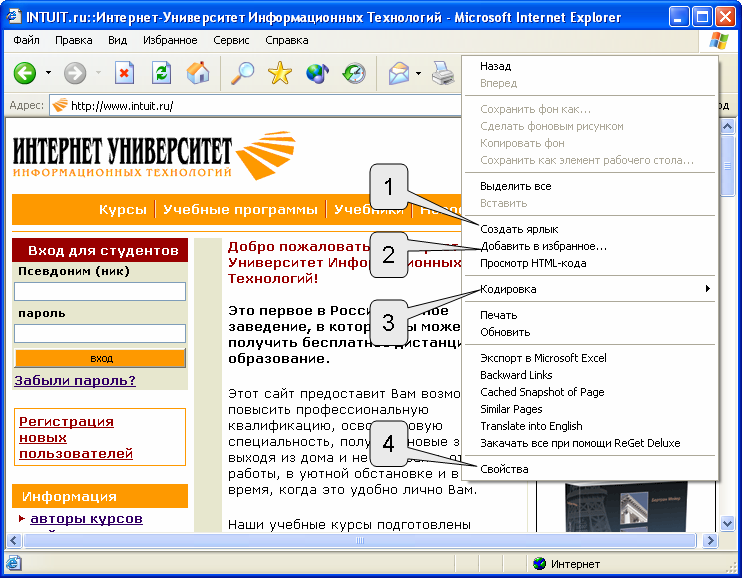
Task: Open Регистрация новых пользователей link
Action: pos(76,437)
